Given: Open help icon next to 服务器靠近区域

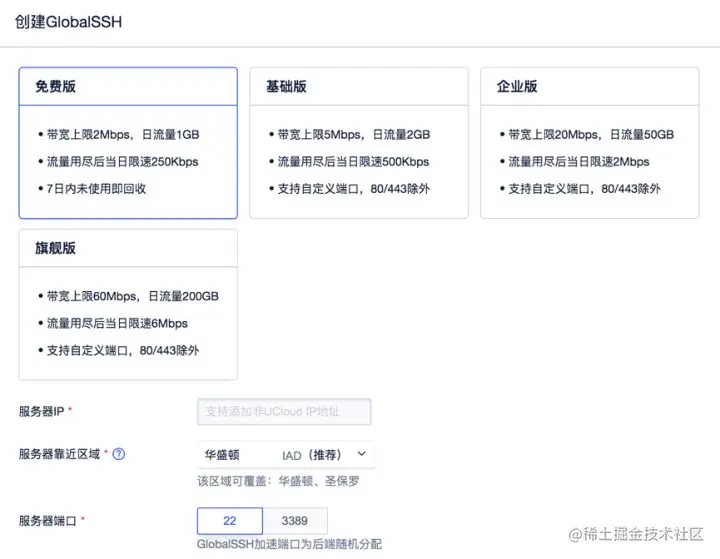Looking at the screenshot, I should point(119,454).
